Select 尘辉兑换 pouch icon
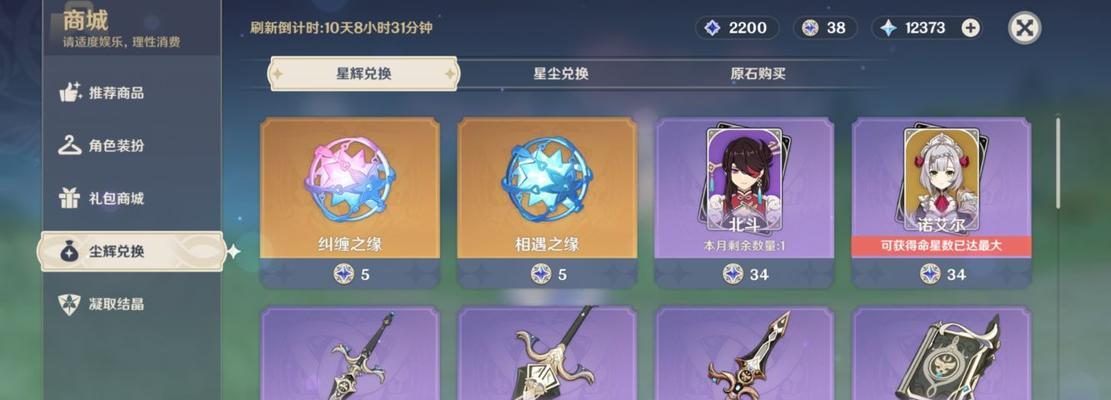1111x400 pixels. 69,251
